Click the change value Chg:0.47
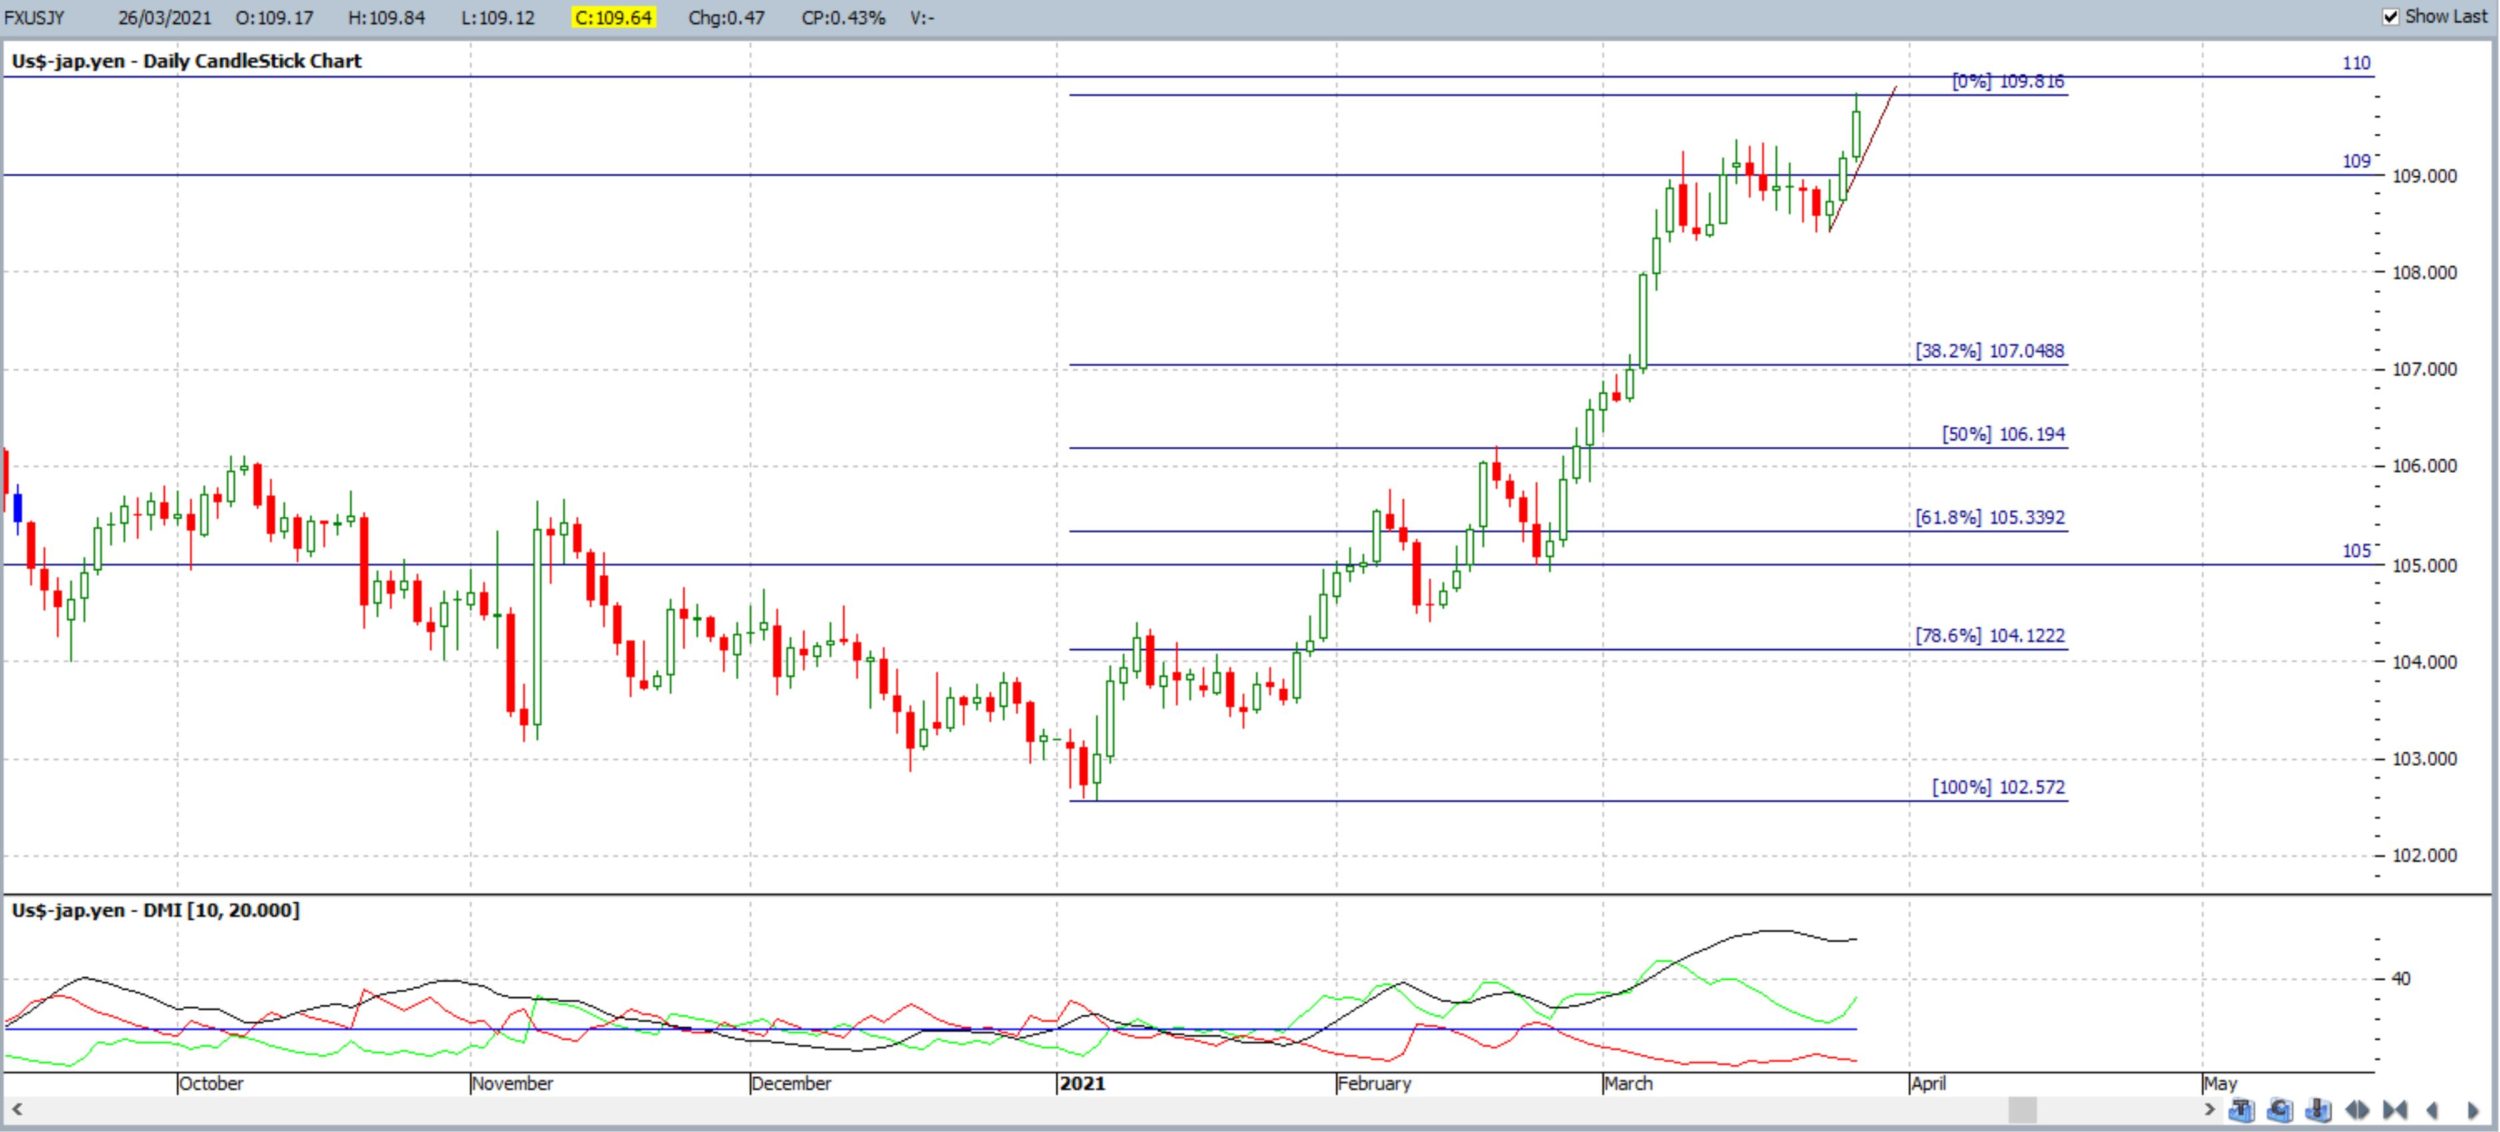Screen dimensions: 2500x1132 pos(726,18)
